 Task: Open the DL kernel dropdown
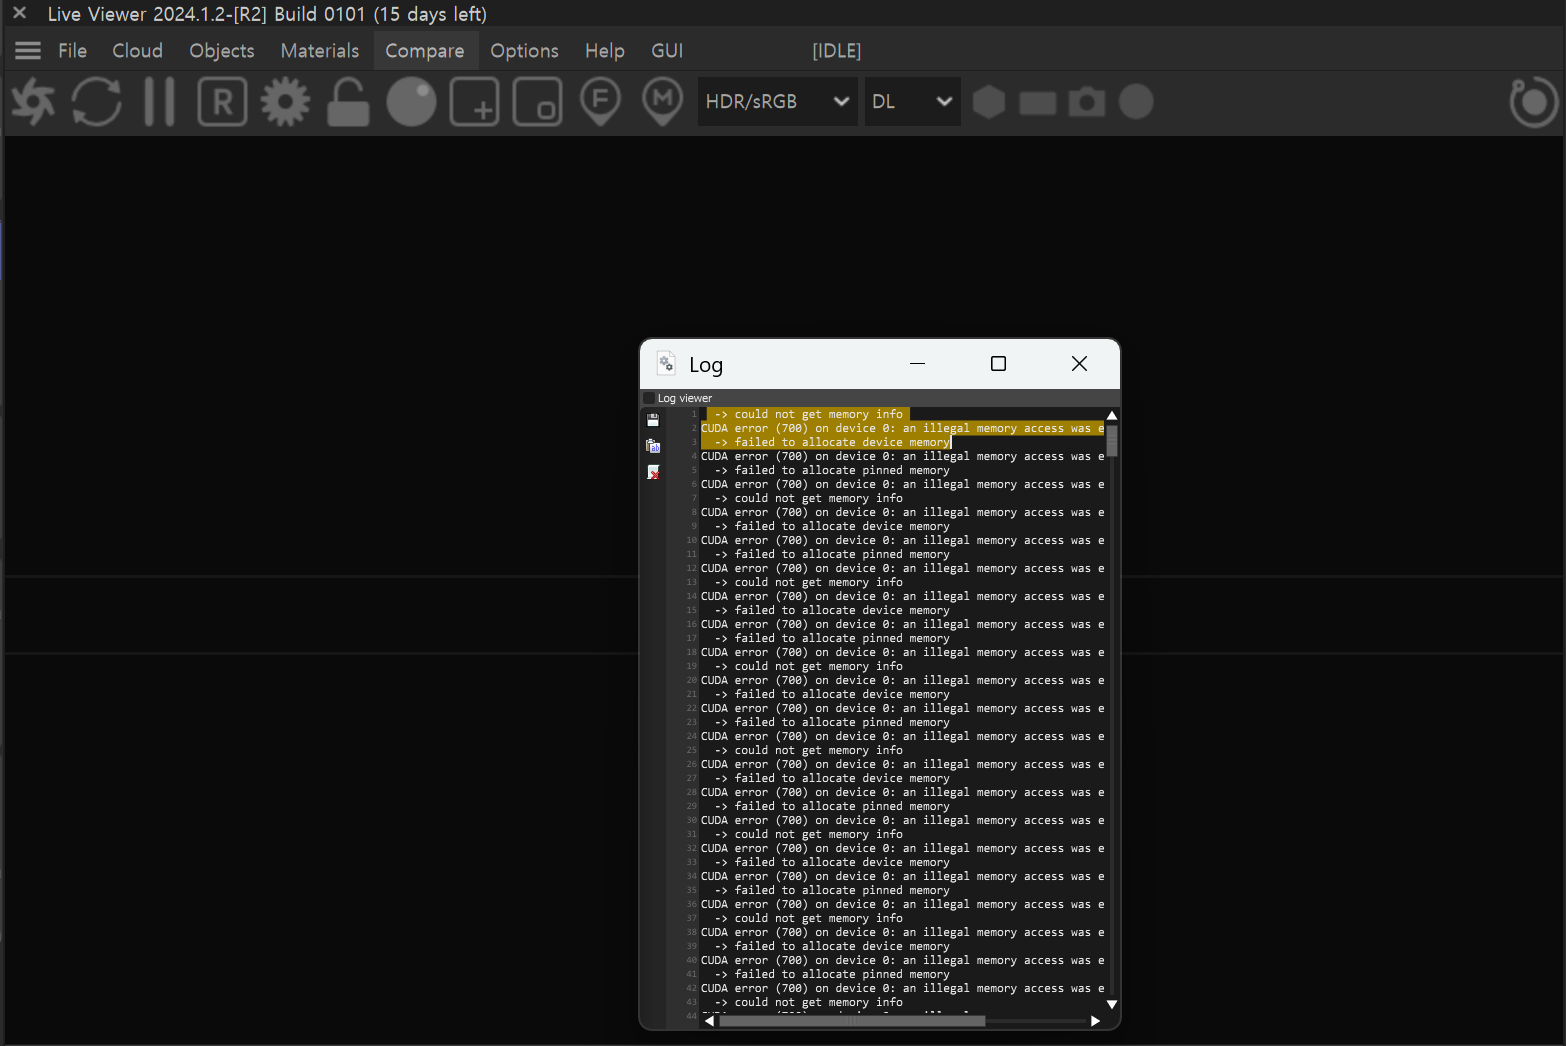click(913, 101)
